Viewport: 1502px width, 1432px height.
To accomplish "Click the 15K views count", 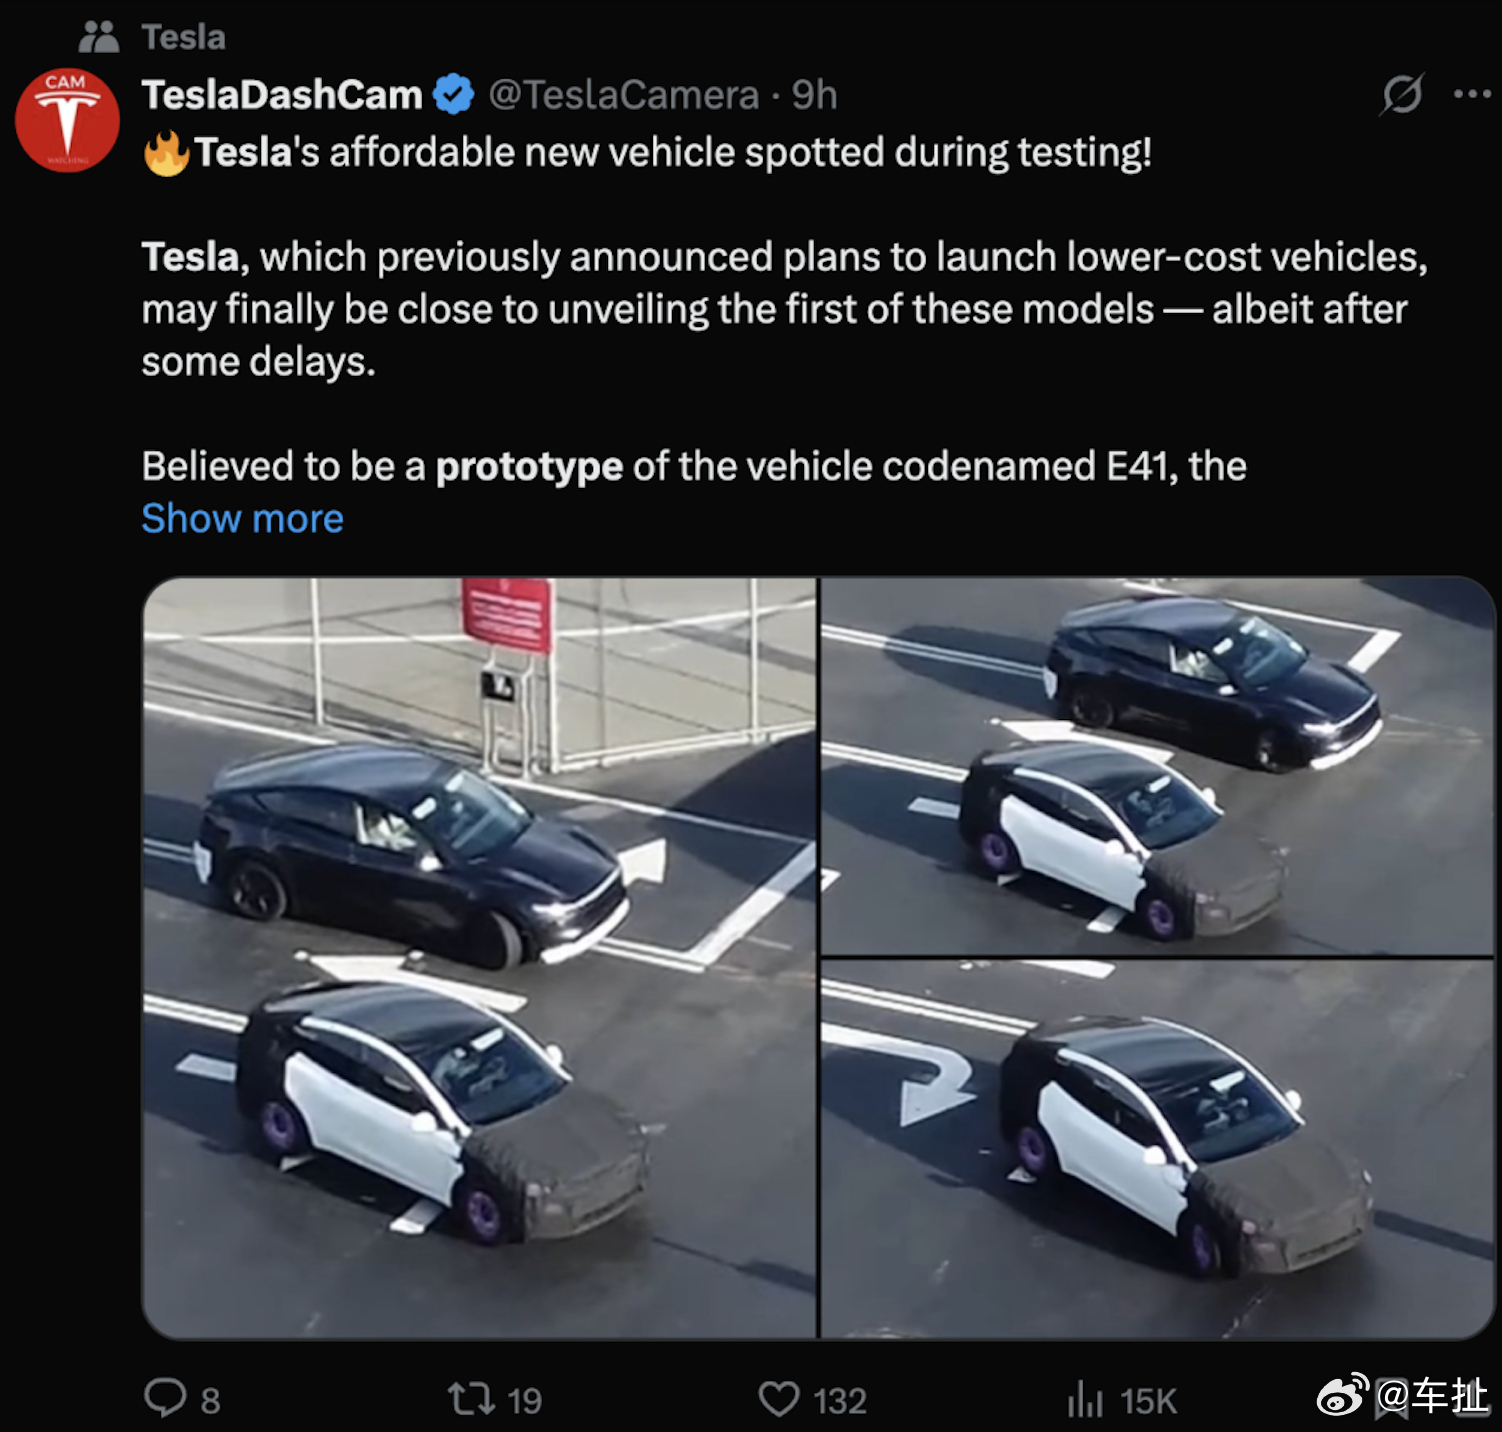I will pos(1148,1400).
